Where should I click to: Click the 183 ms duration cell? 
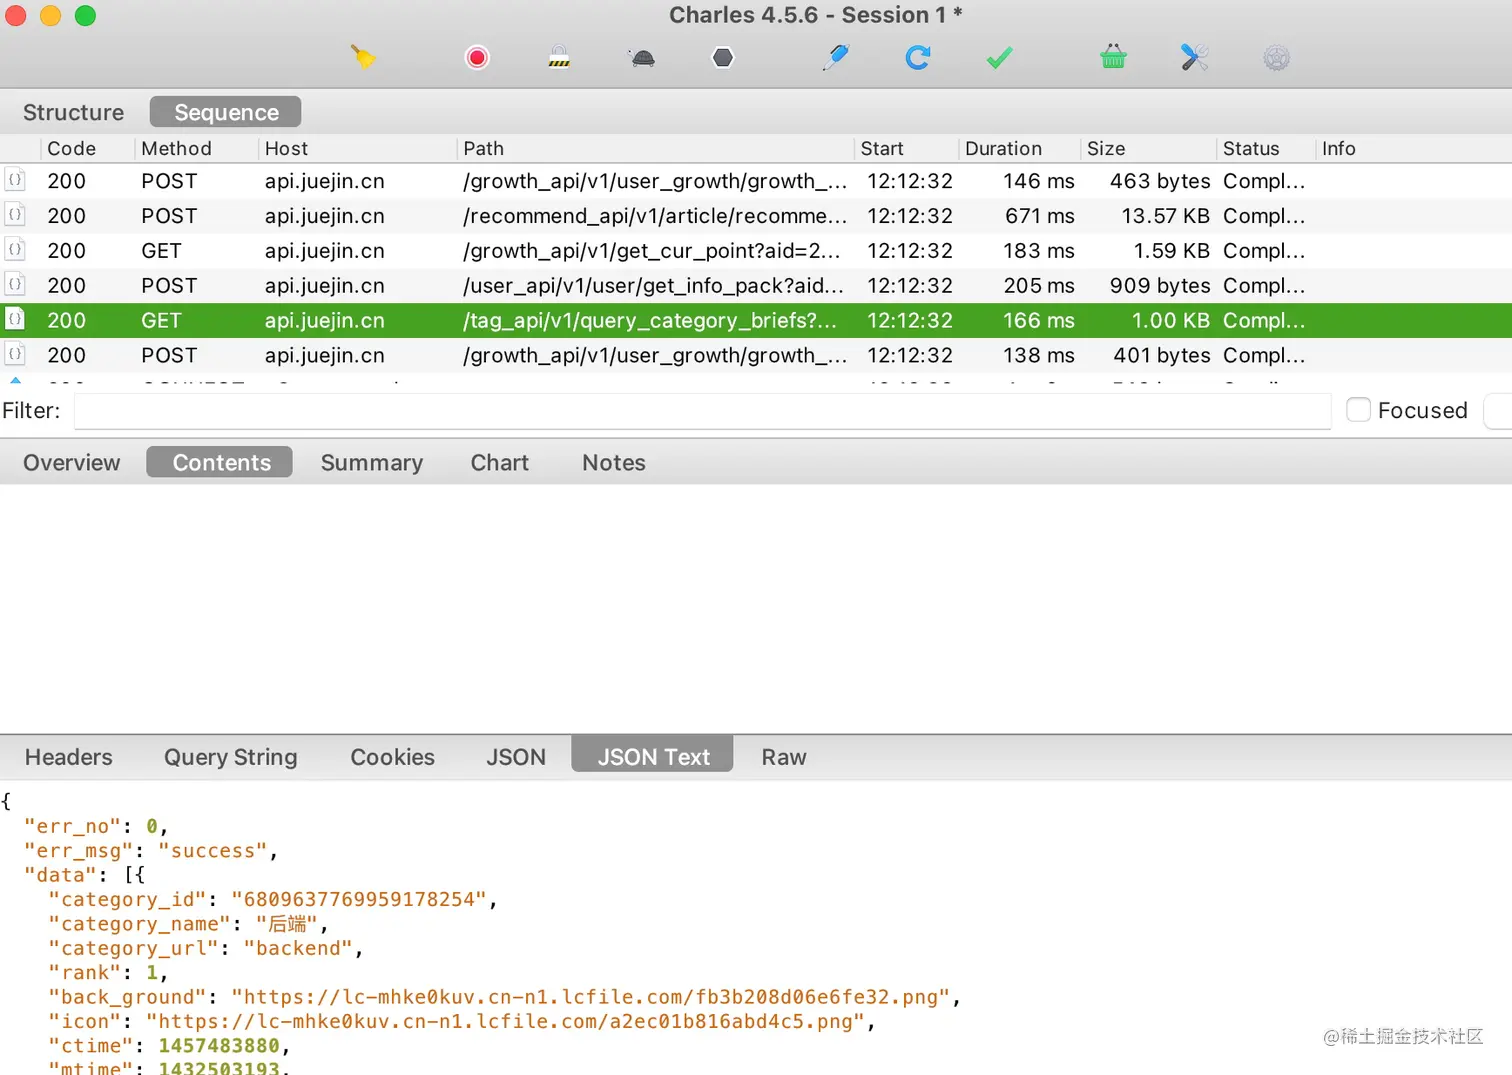point(1039,251)
